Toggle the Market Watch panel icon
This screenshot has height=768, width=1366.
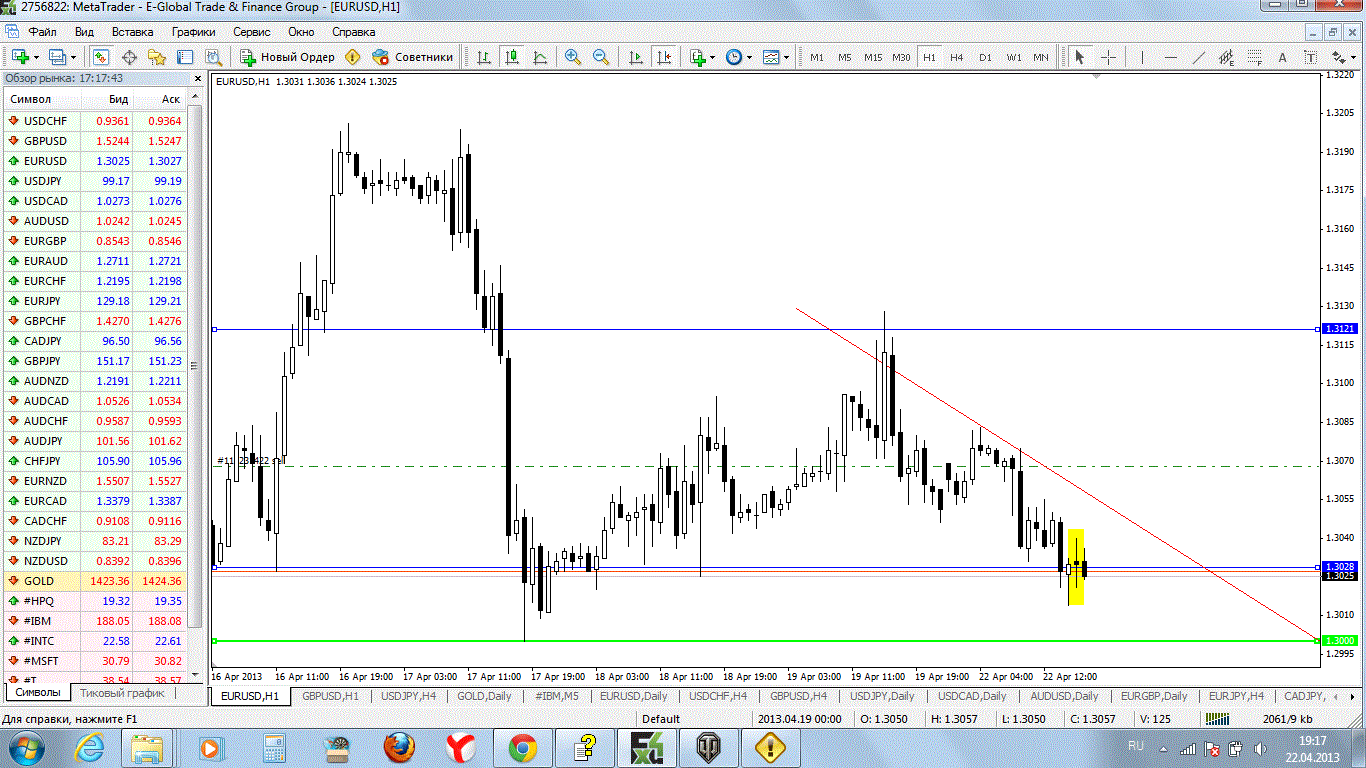pyautogui.click(x=101, y=57)
